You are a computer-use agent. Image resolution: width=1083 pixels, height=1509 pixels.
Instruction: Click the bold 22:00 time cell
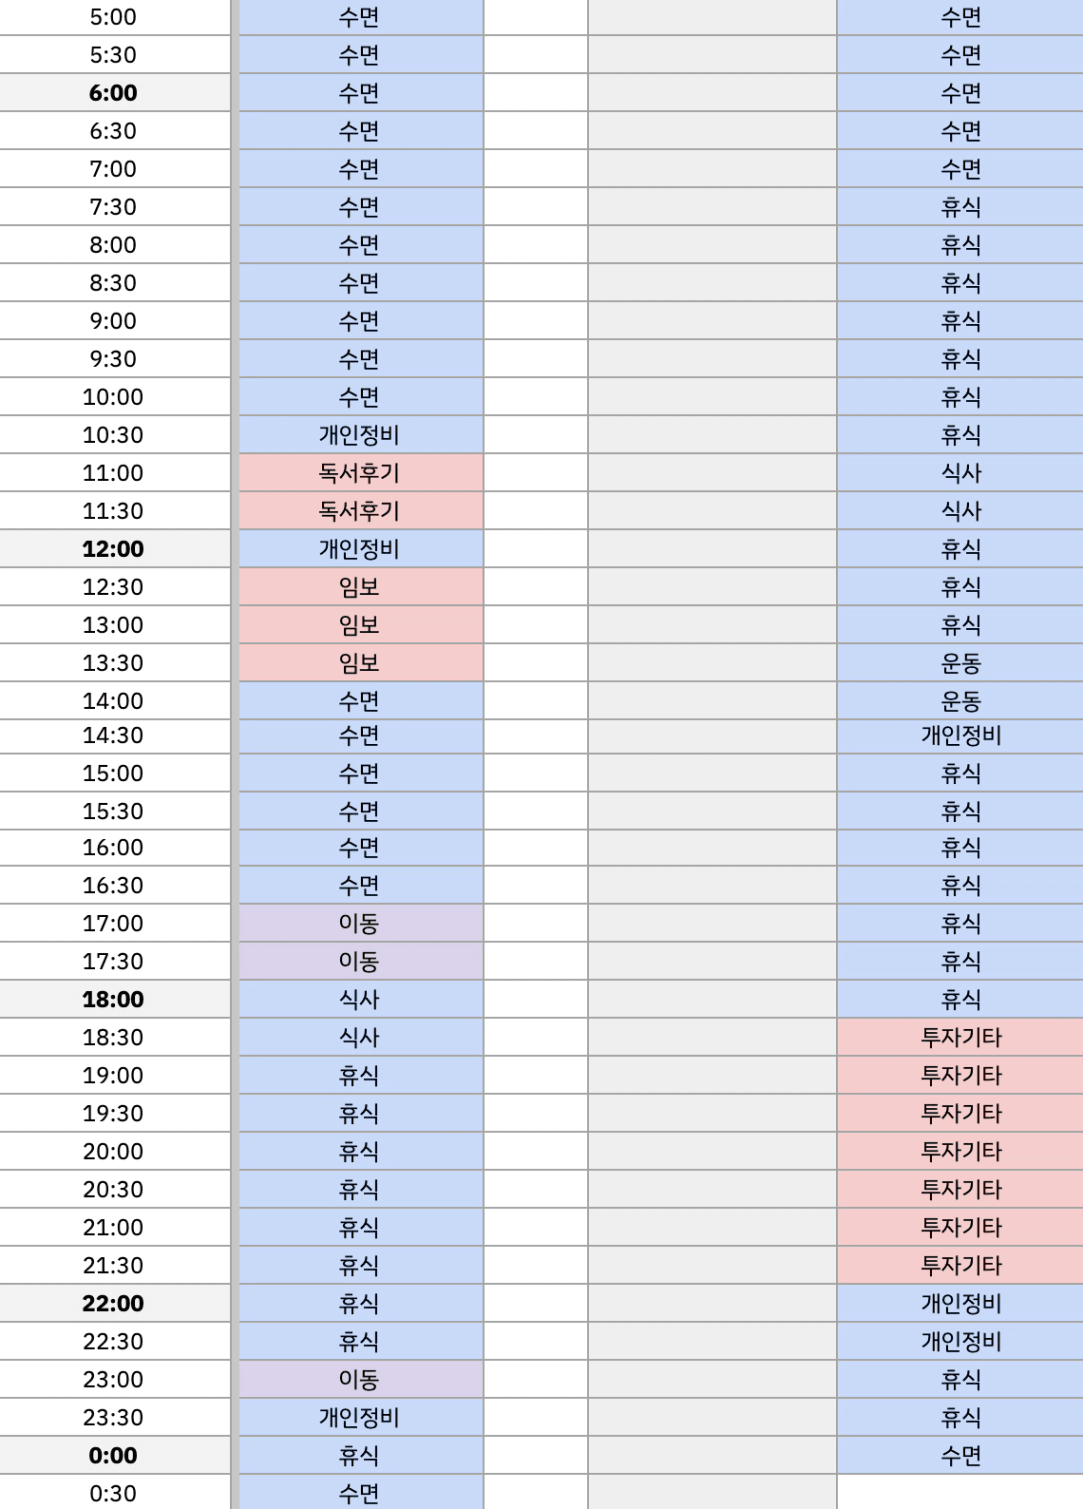pyautogui.click(x=113, y=1303)
